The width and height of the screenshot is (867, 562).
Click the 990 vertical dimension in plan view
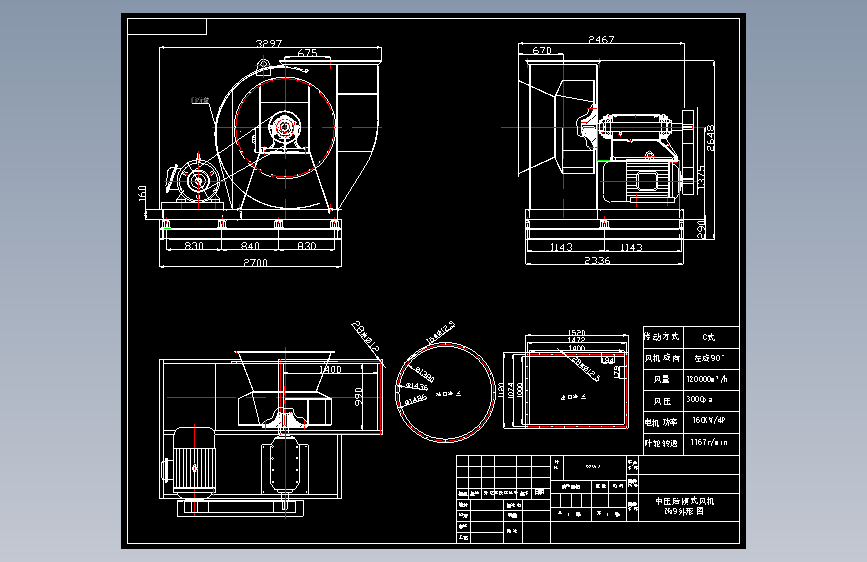click(358, 397)
